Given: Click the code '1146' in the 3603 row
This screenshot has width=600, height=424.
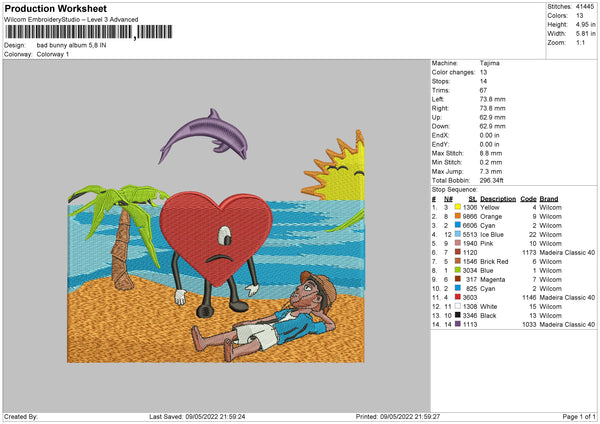Looking at the screenshot, I should pyautogui.click(x=530, y=297).
